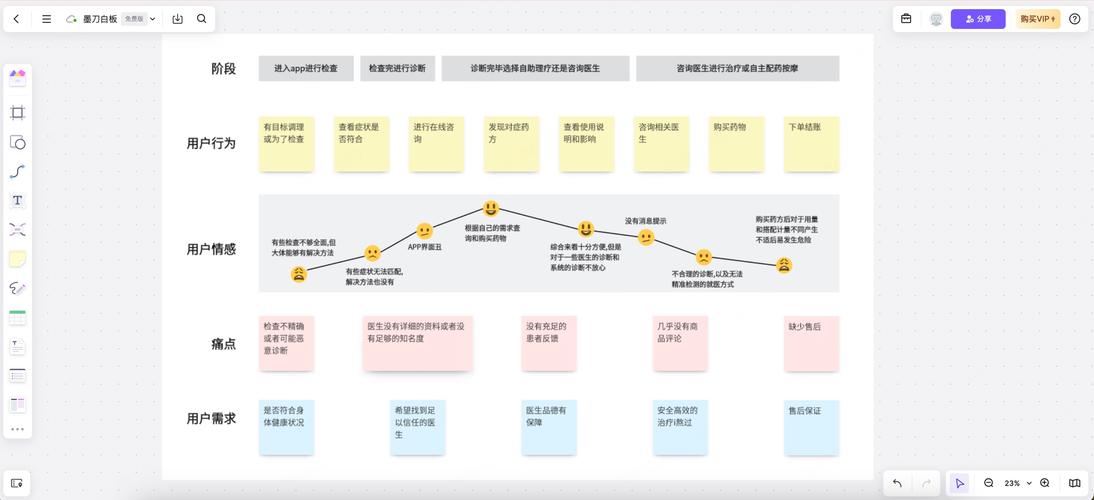Click the minimap panel icon at bottom left
1094x500 pixels.
pyautogui.click(x=17, y=483)
